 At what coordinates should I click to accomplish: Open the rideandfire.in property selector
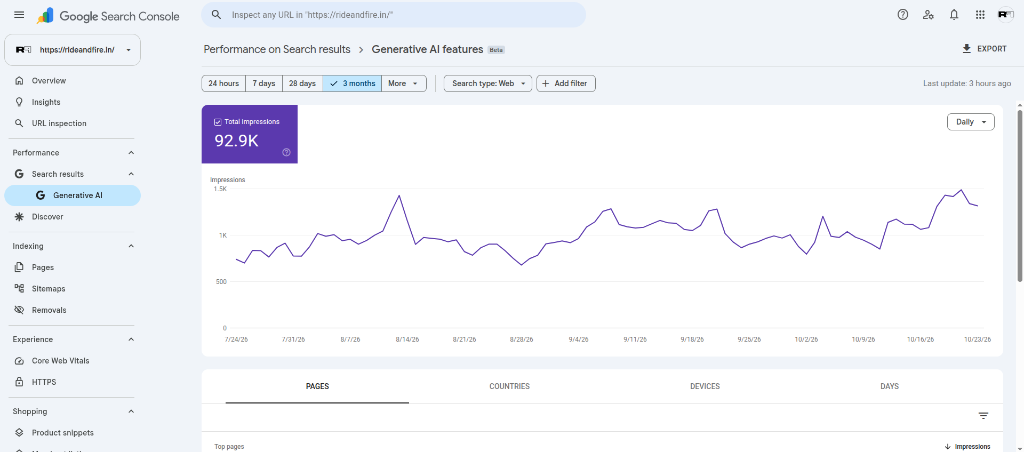[72, 50]
